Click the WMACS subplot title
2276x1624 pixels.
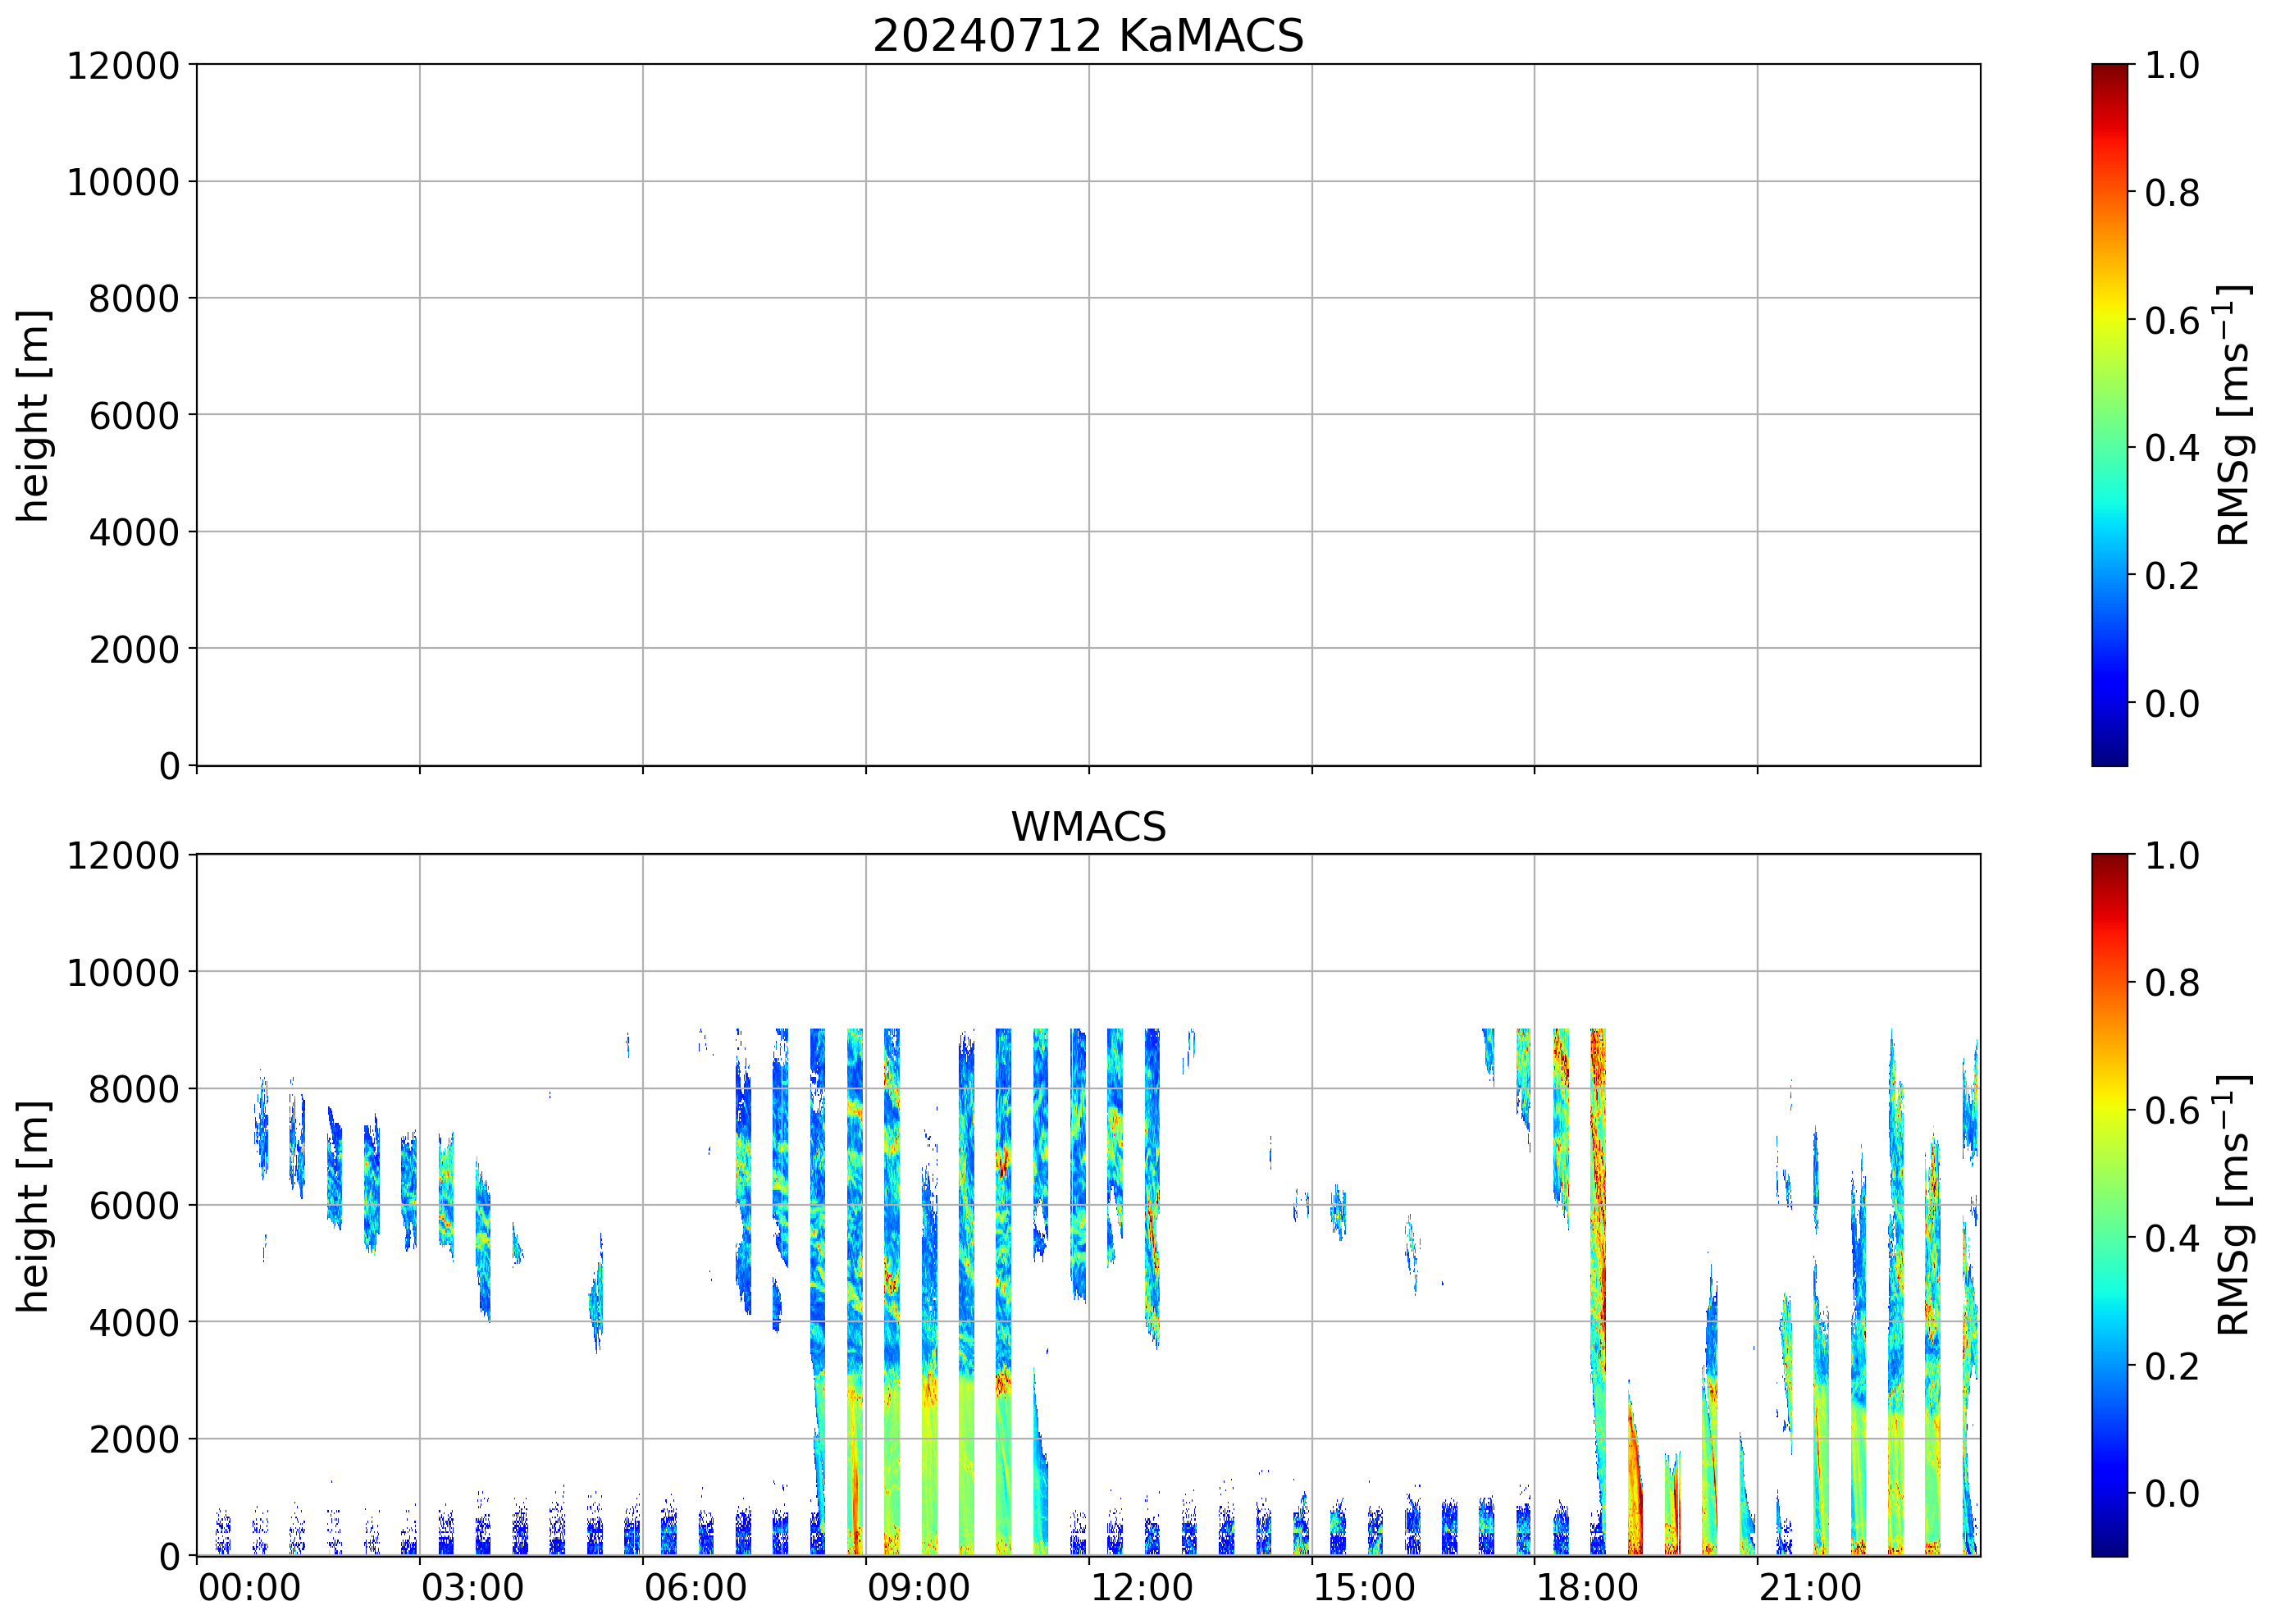click(x=1088, y=827)
